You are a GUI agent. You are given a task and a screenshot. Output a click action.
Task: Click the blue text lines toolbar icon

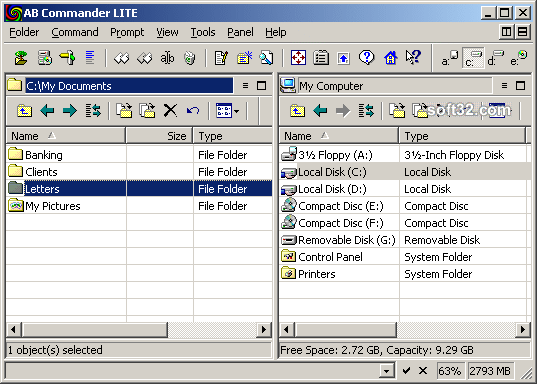[90, 58]
